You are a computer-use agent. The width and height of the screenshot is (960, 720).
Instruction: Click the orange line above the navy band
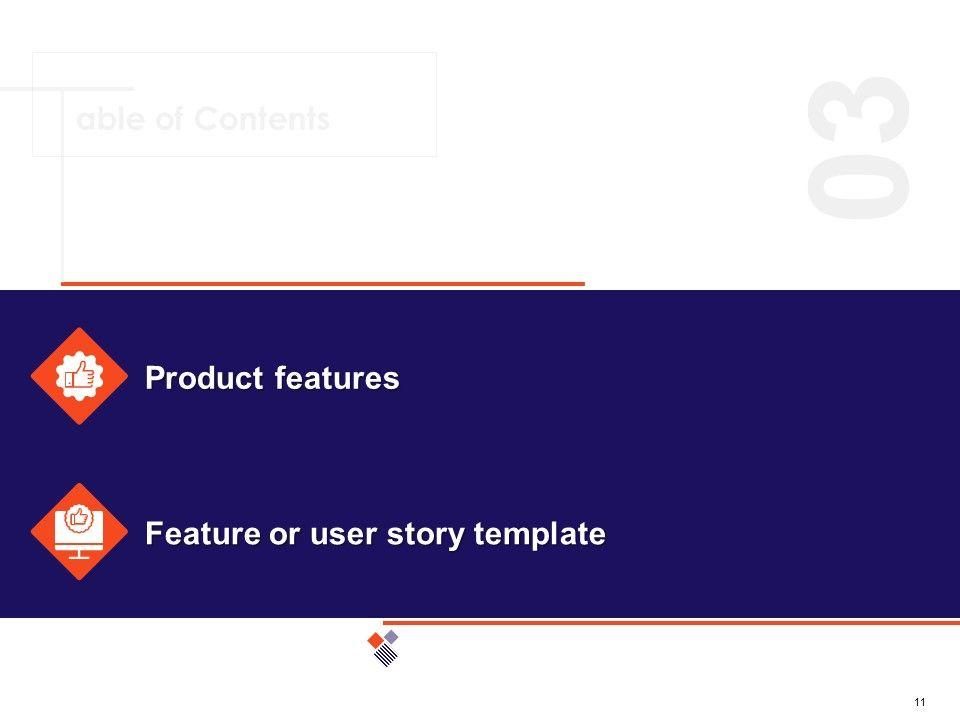point(322,284)
